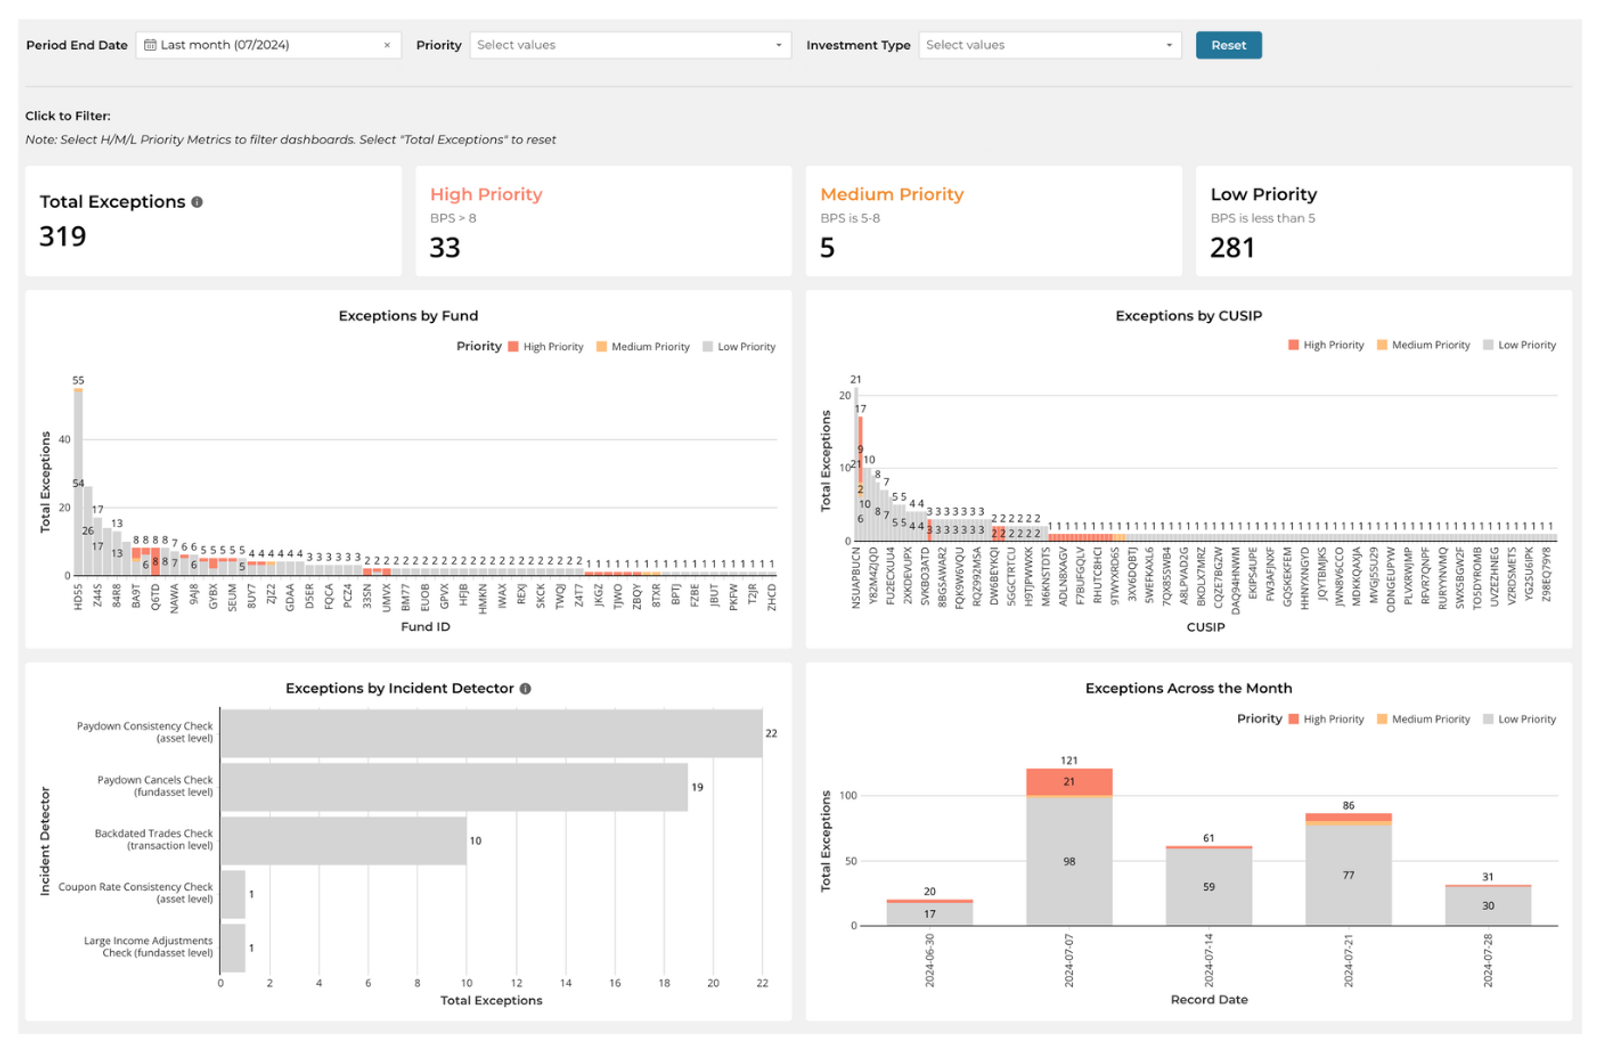Click the Backdated Trades Check bar
This screenshot has width=1600, height=1053.
(x=343, y=841)
